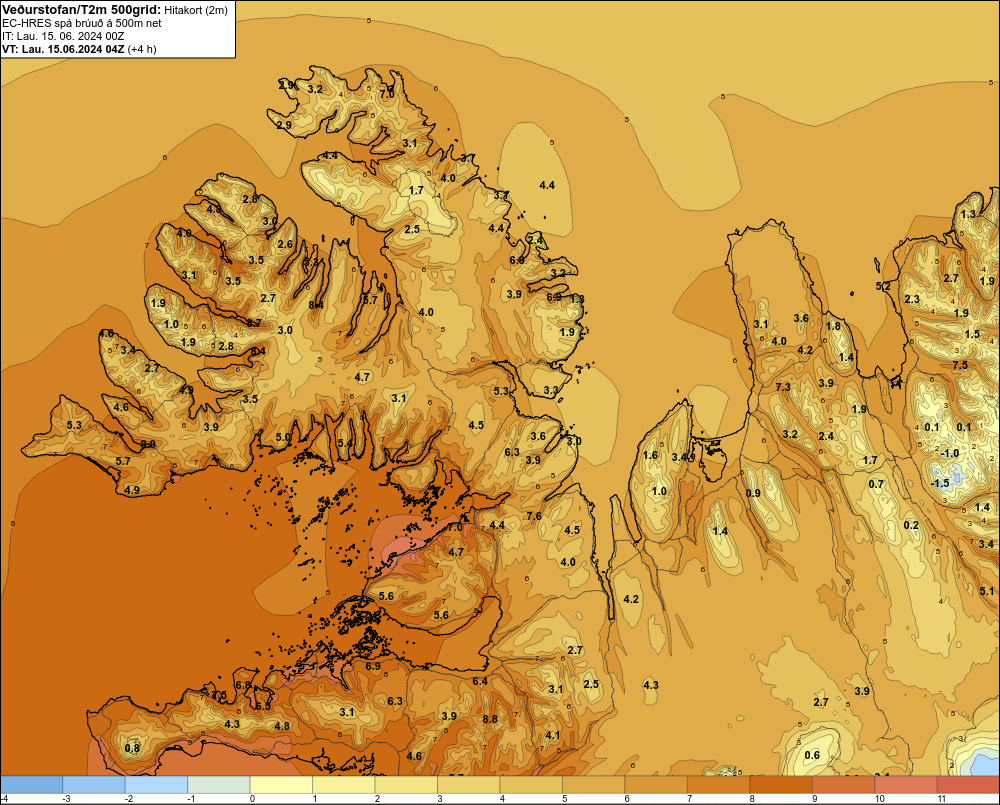Click the 0.2 temperature value on the map
Image resolution: width=1000 pixels, height=805 pixels.
coord(911,525)
